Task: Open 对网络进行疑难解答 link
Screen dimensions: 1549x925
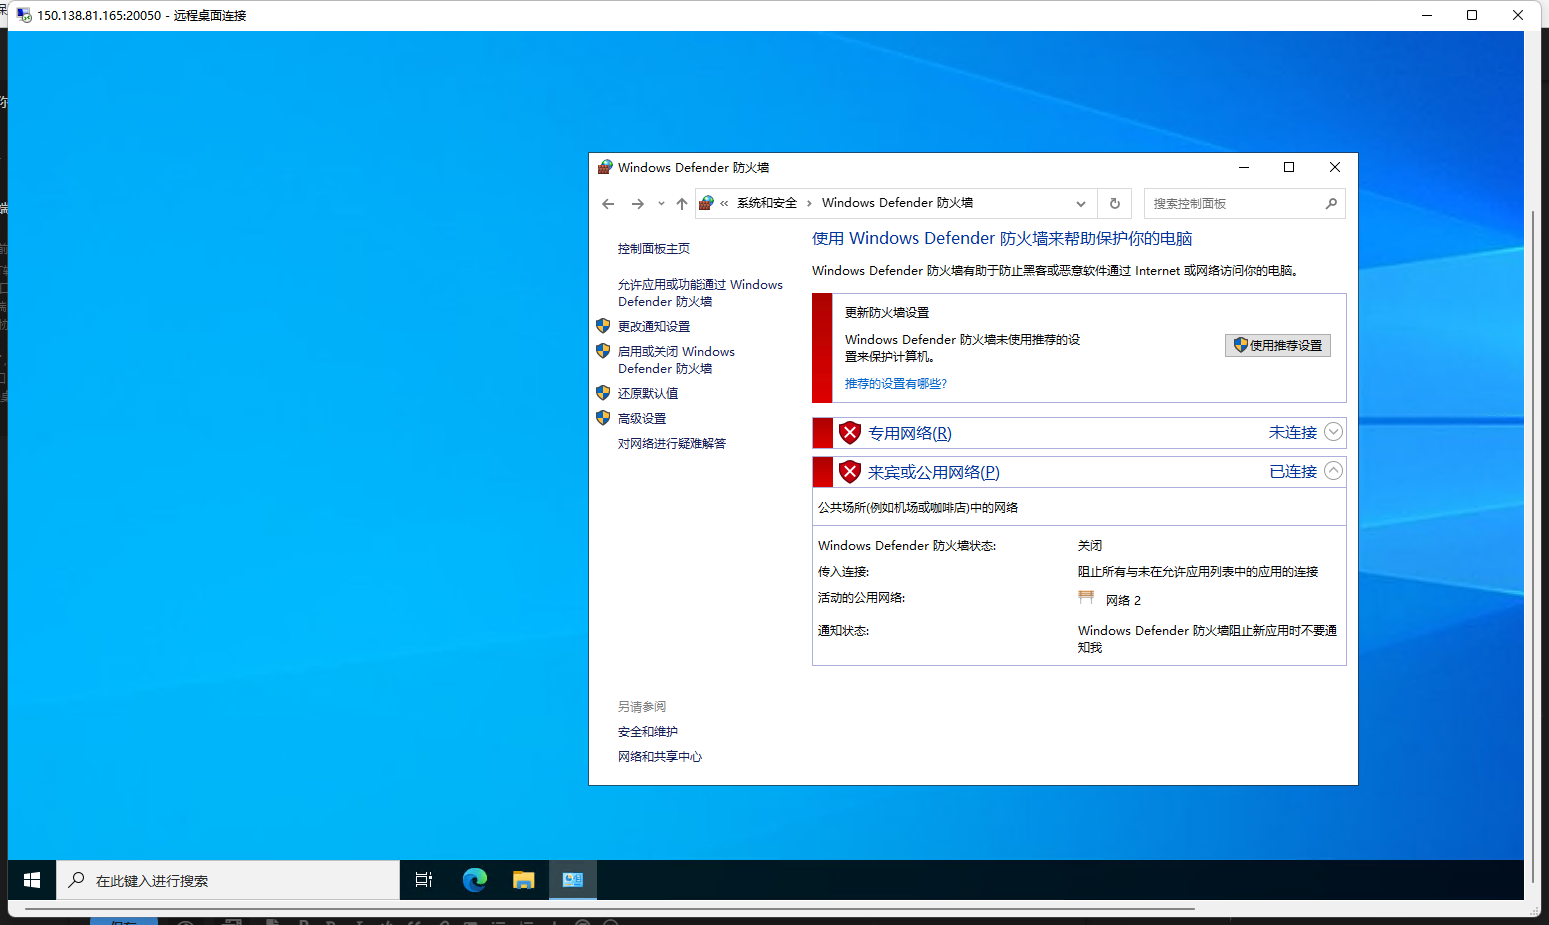Action: (x=672, y=444)
